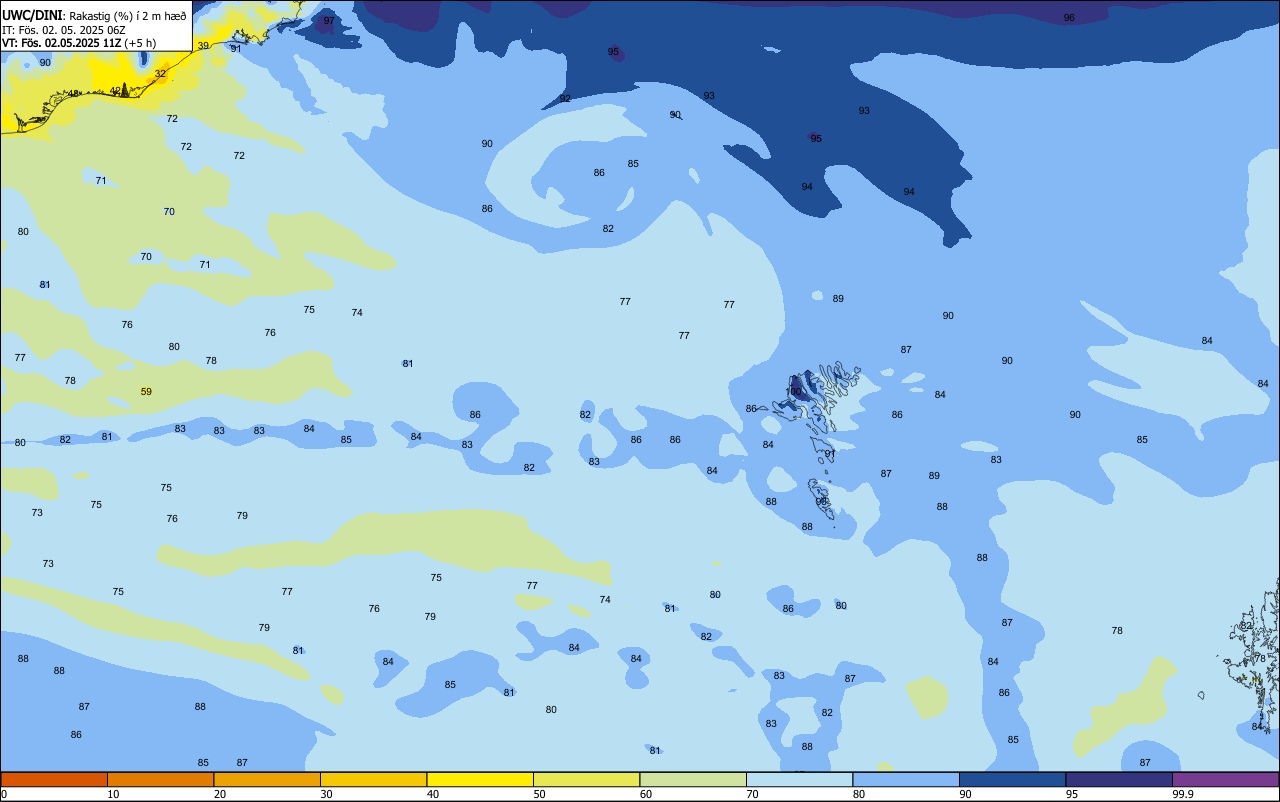This screenshot has width=1280, height=802.
Task: Click the orange 10–20 legend swatch
Action: pyautogui.click(x=160, y=779)
